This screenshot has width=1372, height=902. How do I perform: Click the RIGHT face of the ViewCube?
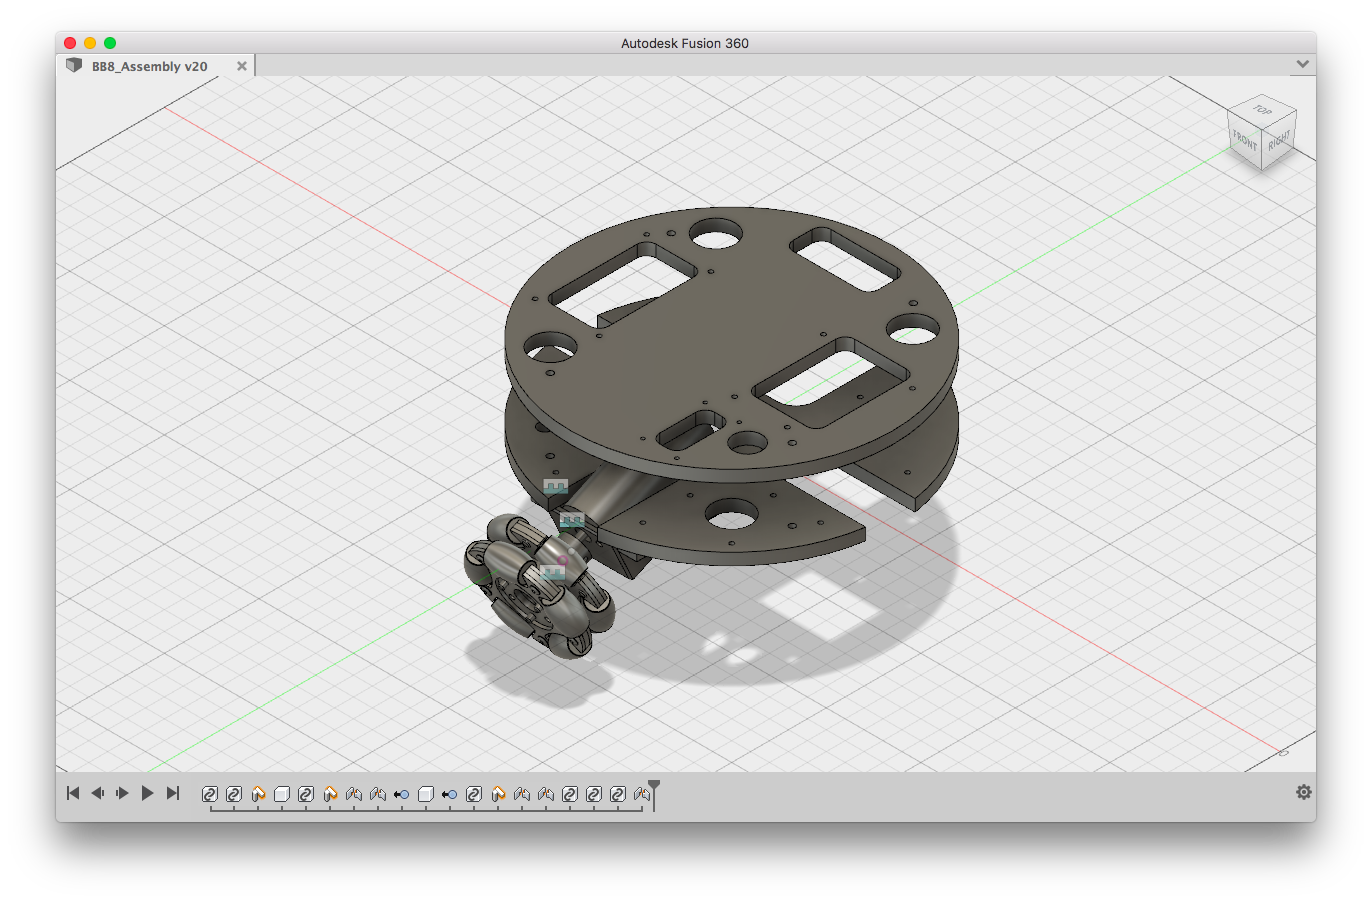(x=1279, y=141)
